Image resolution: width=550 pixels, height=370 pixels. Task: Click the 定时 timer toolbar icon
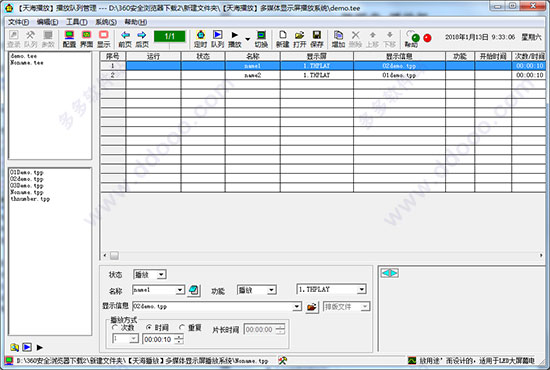click(200, 39)
